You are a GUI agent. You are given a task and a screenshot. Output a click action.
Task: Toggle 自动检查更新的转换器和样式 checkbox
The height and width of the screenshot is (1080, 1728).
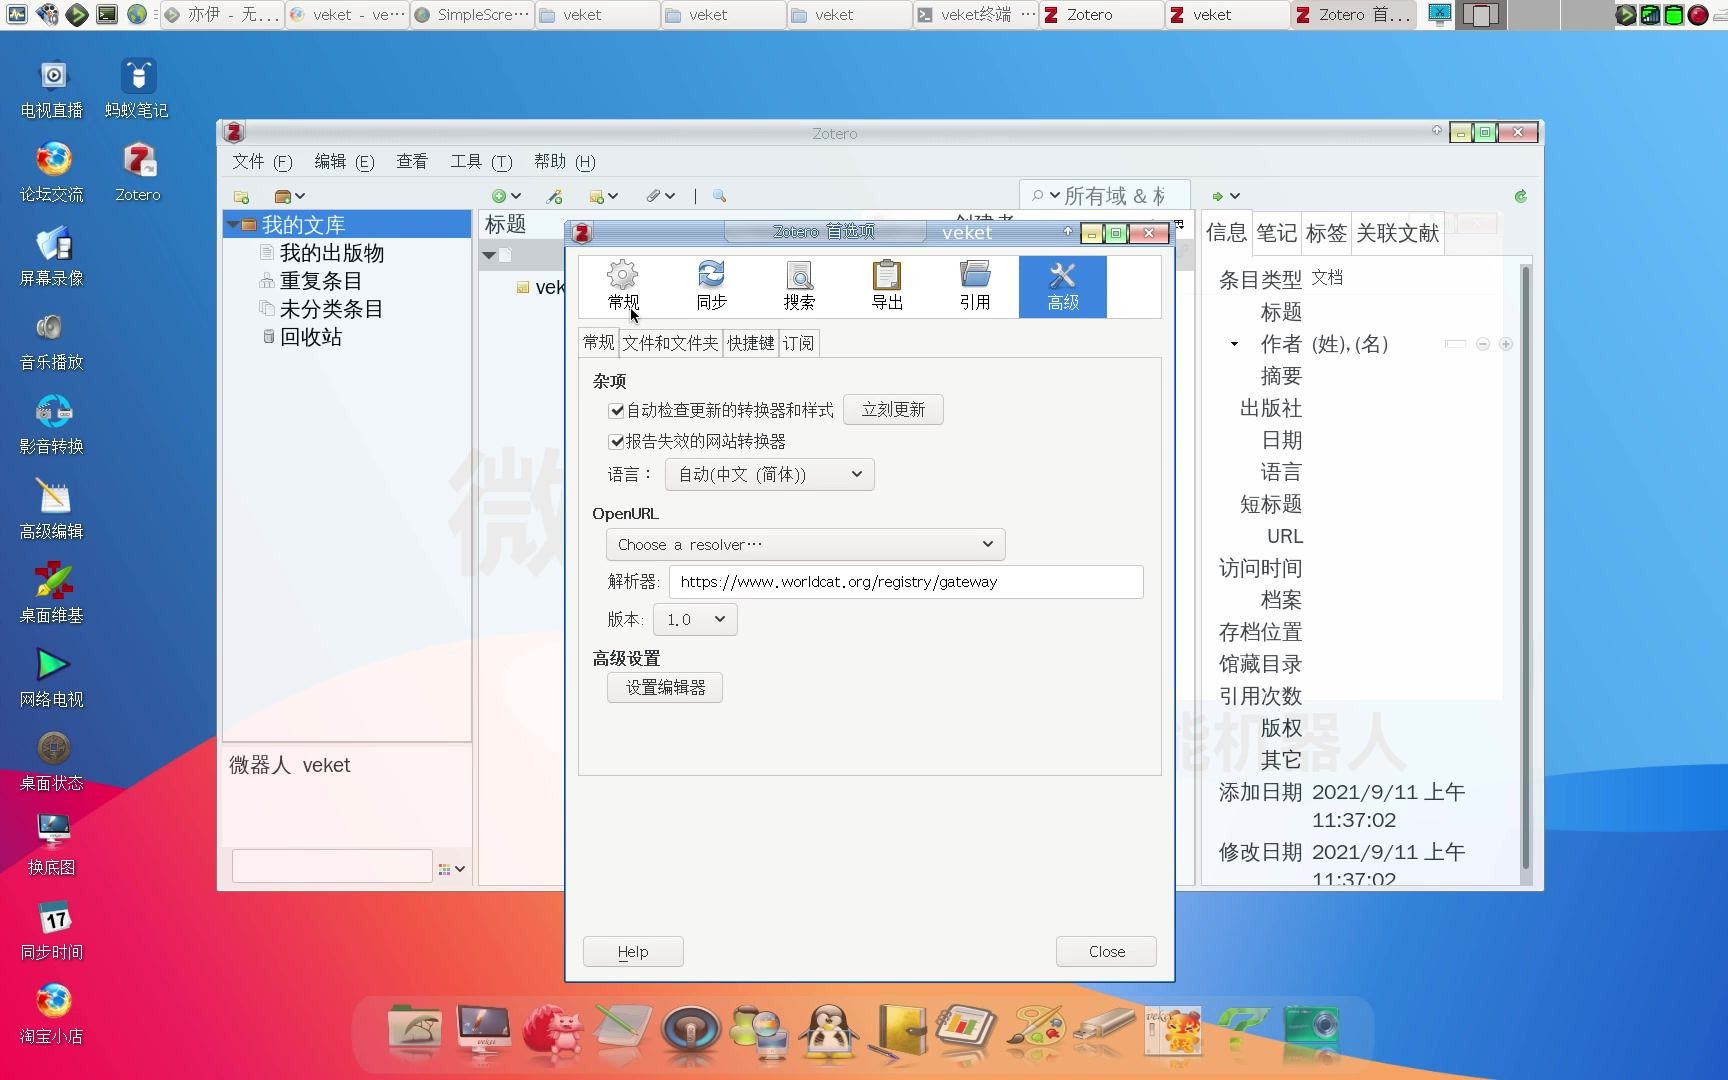617,410
